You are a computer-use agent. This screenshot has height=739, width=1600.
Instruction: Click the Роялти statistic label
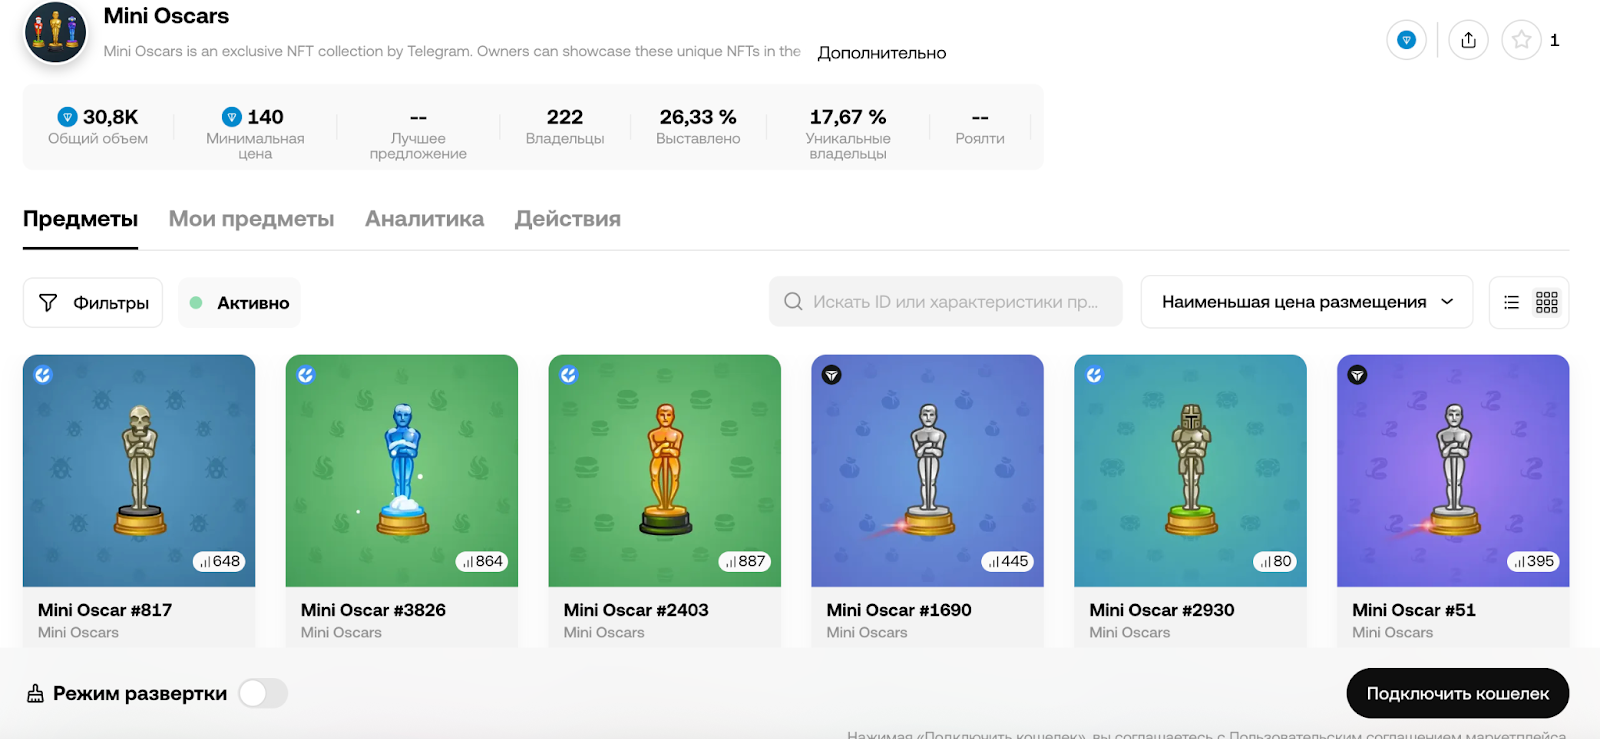(980, 139)
